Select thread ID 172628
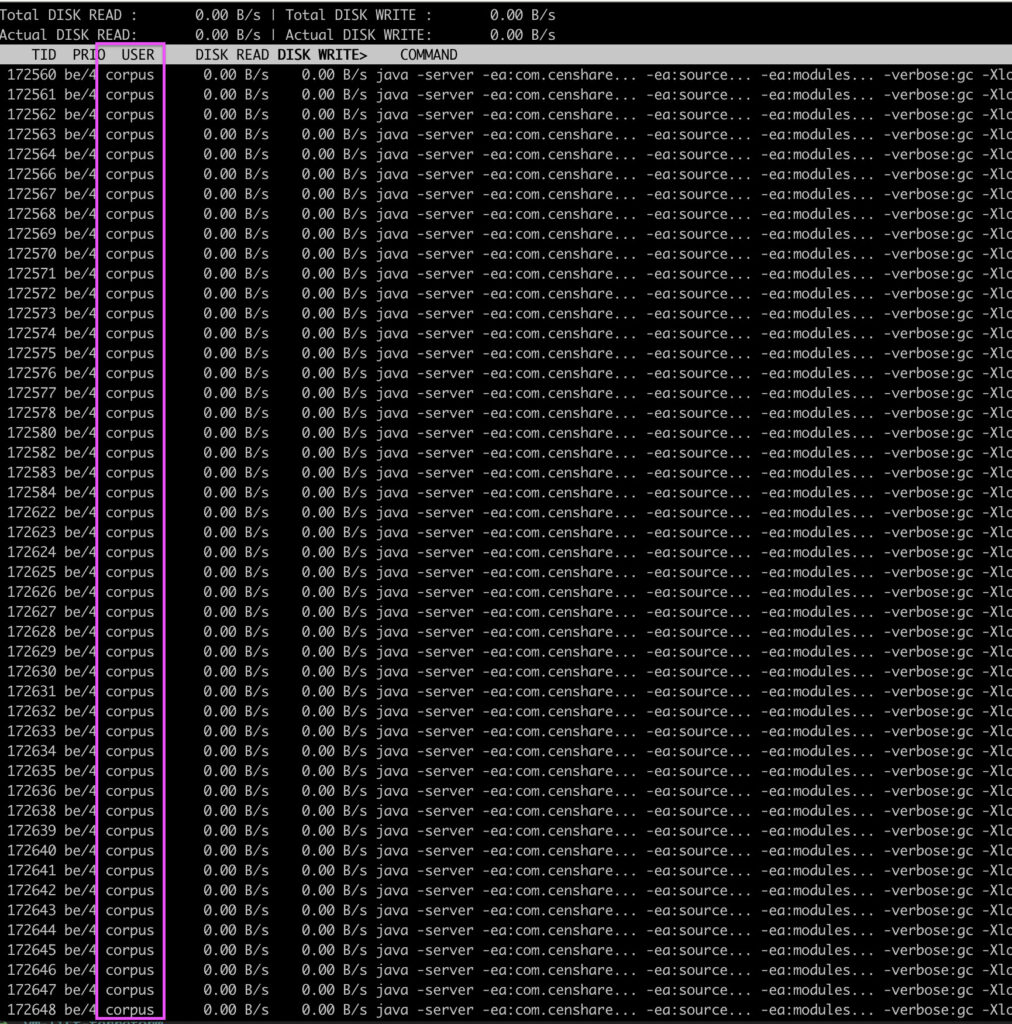This screenshot has height=1024, width=1012. pos(32,632)
